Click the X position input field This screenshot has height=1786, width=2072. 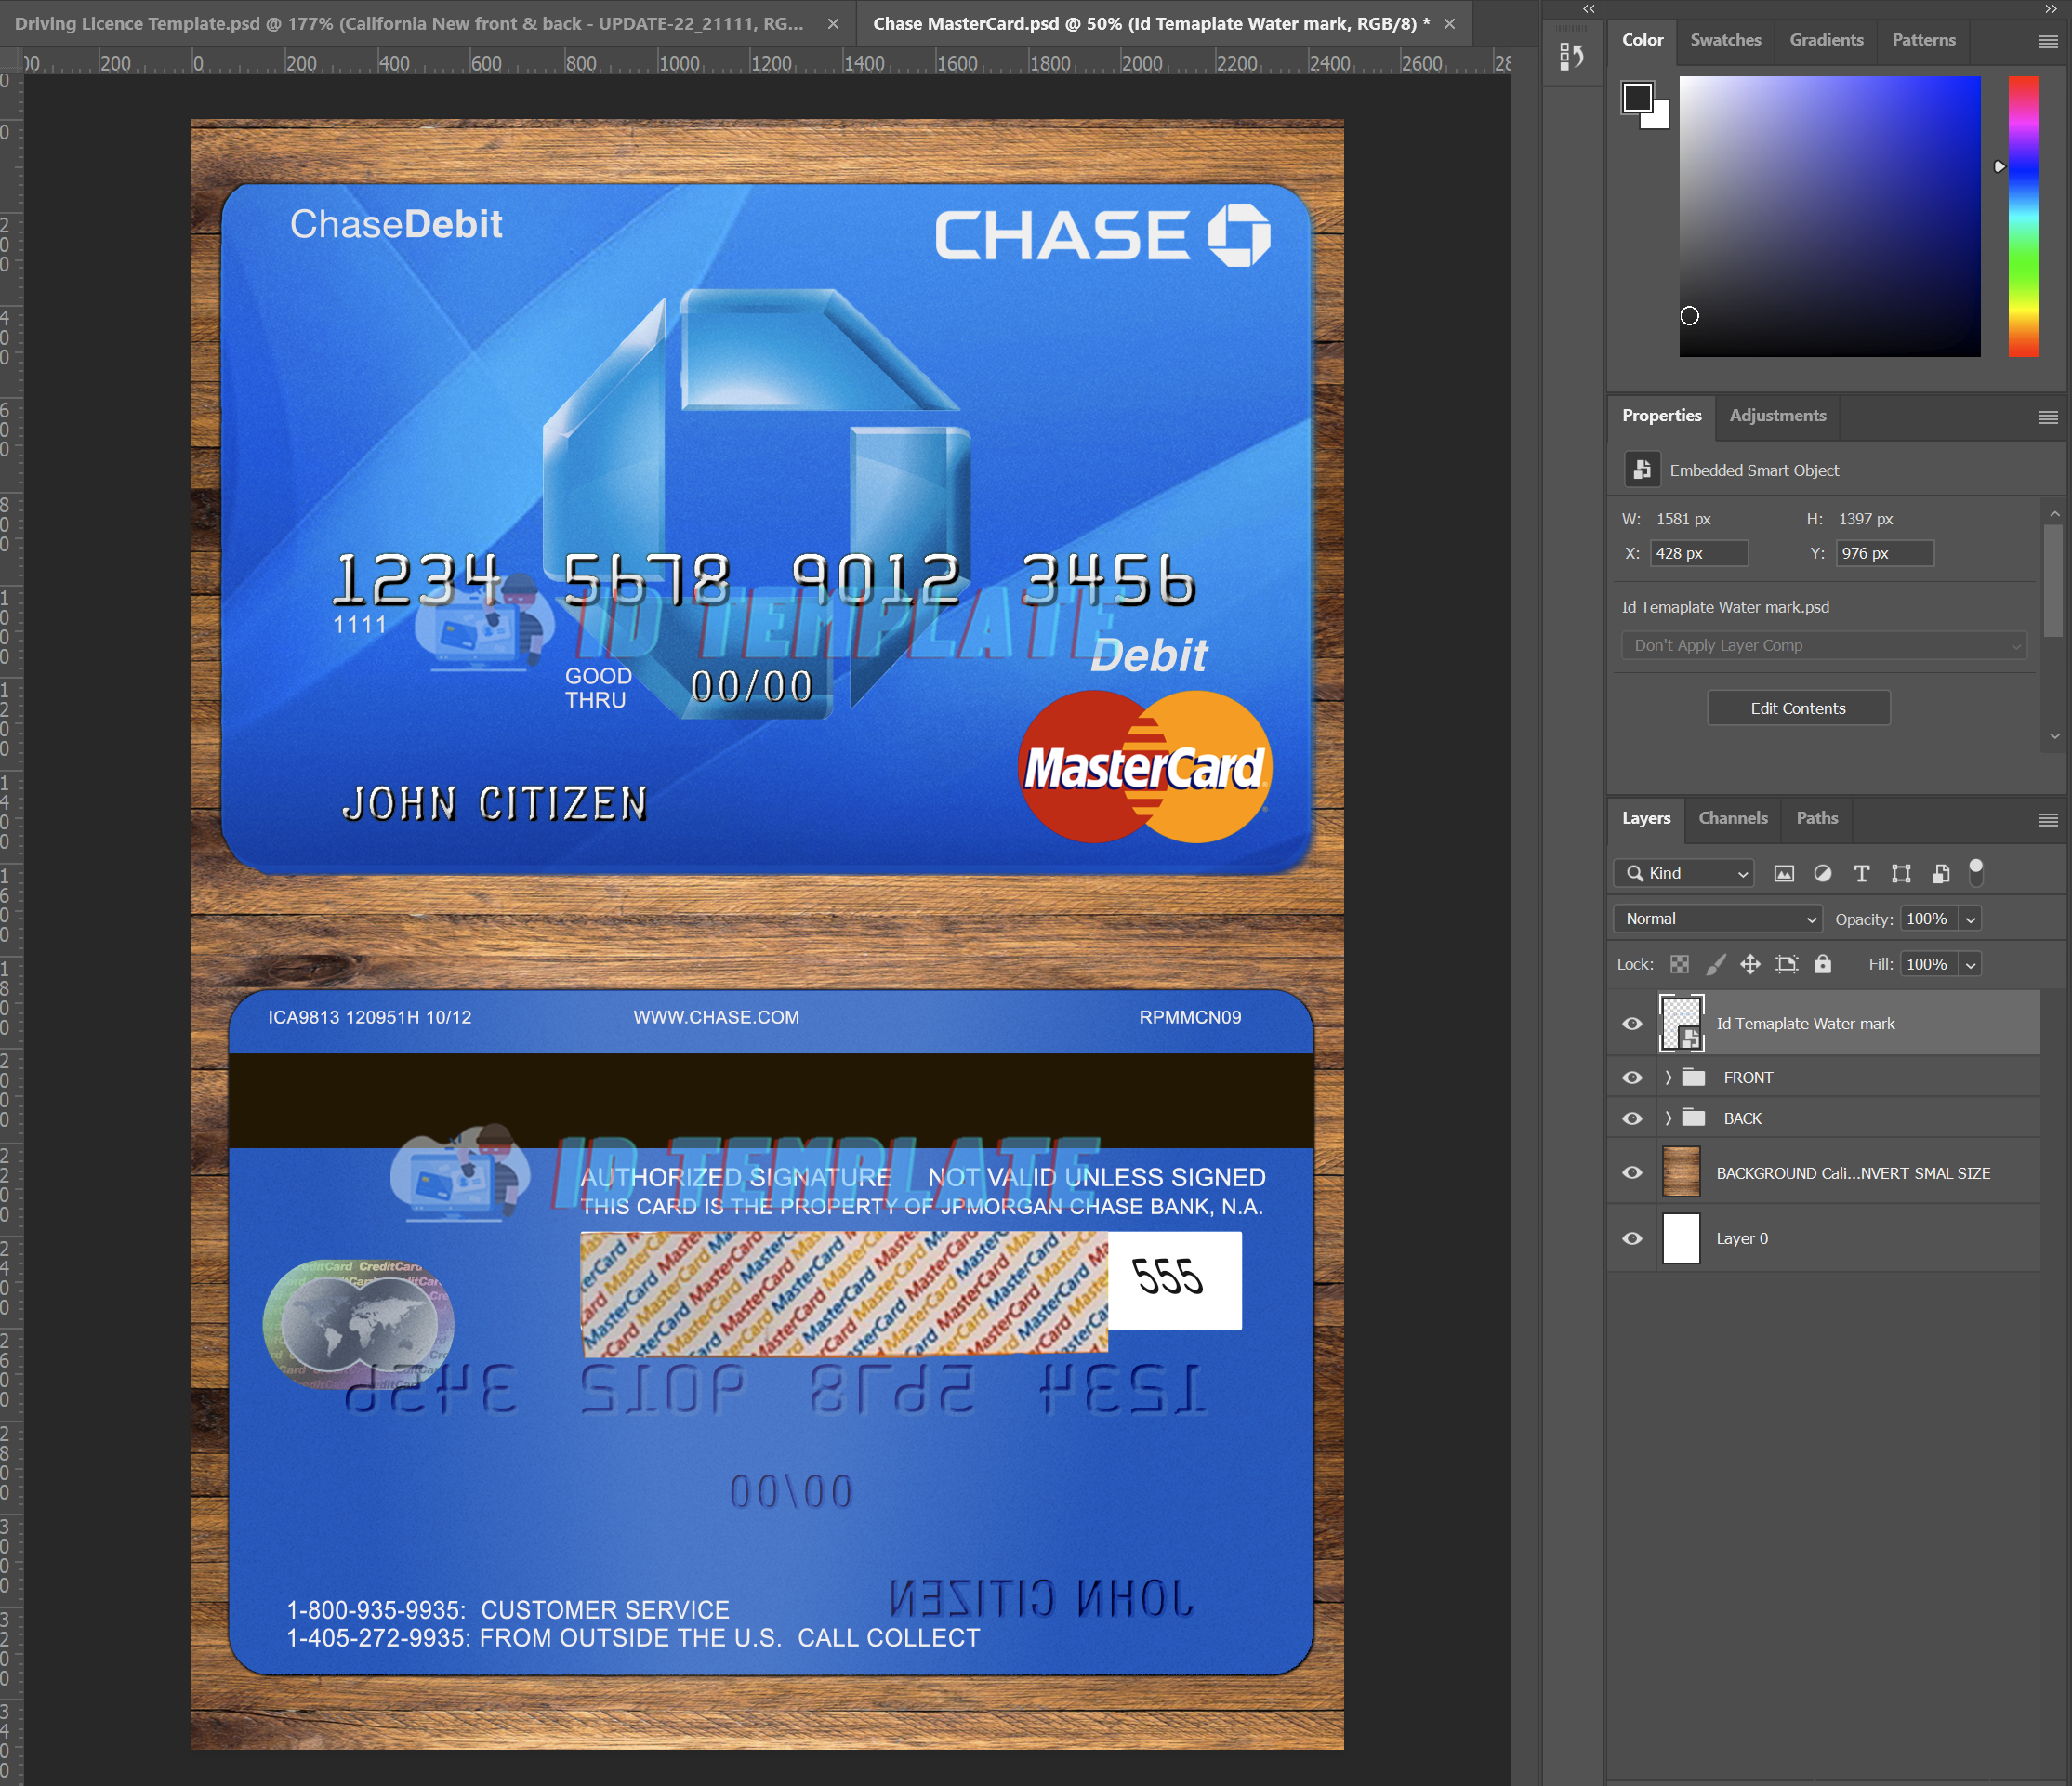click(1698, 553)
